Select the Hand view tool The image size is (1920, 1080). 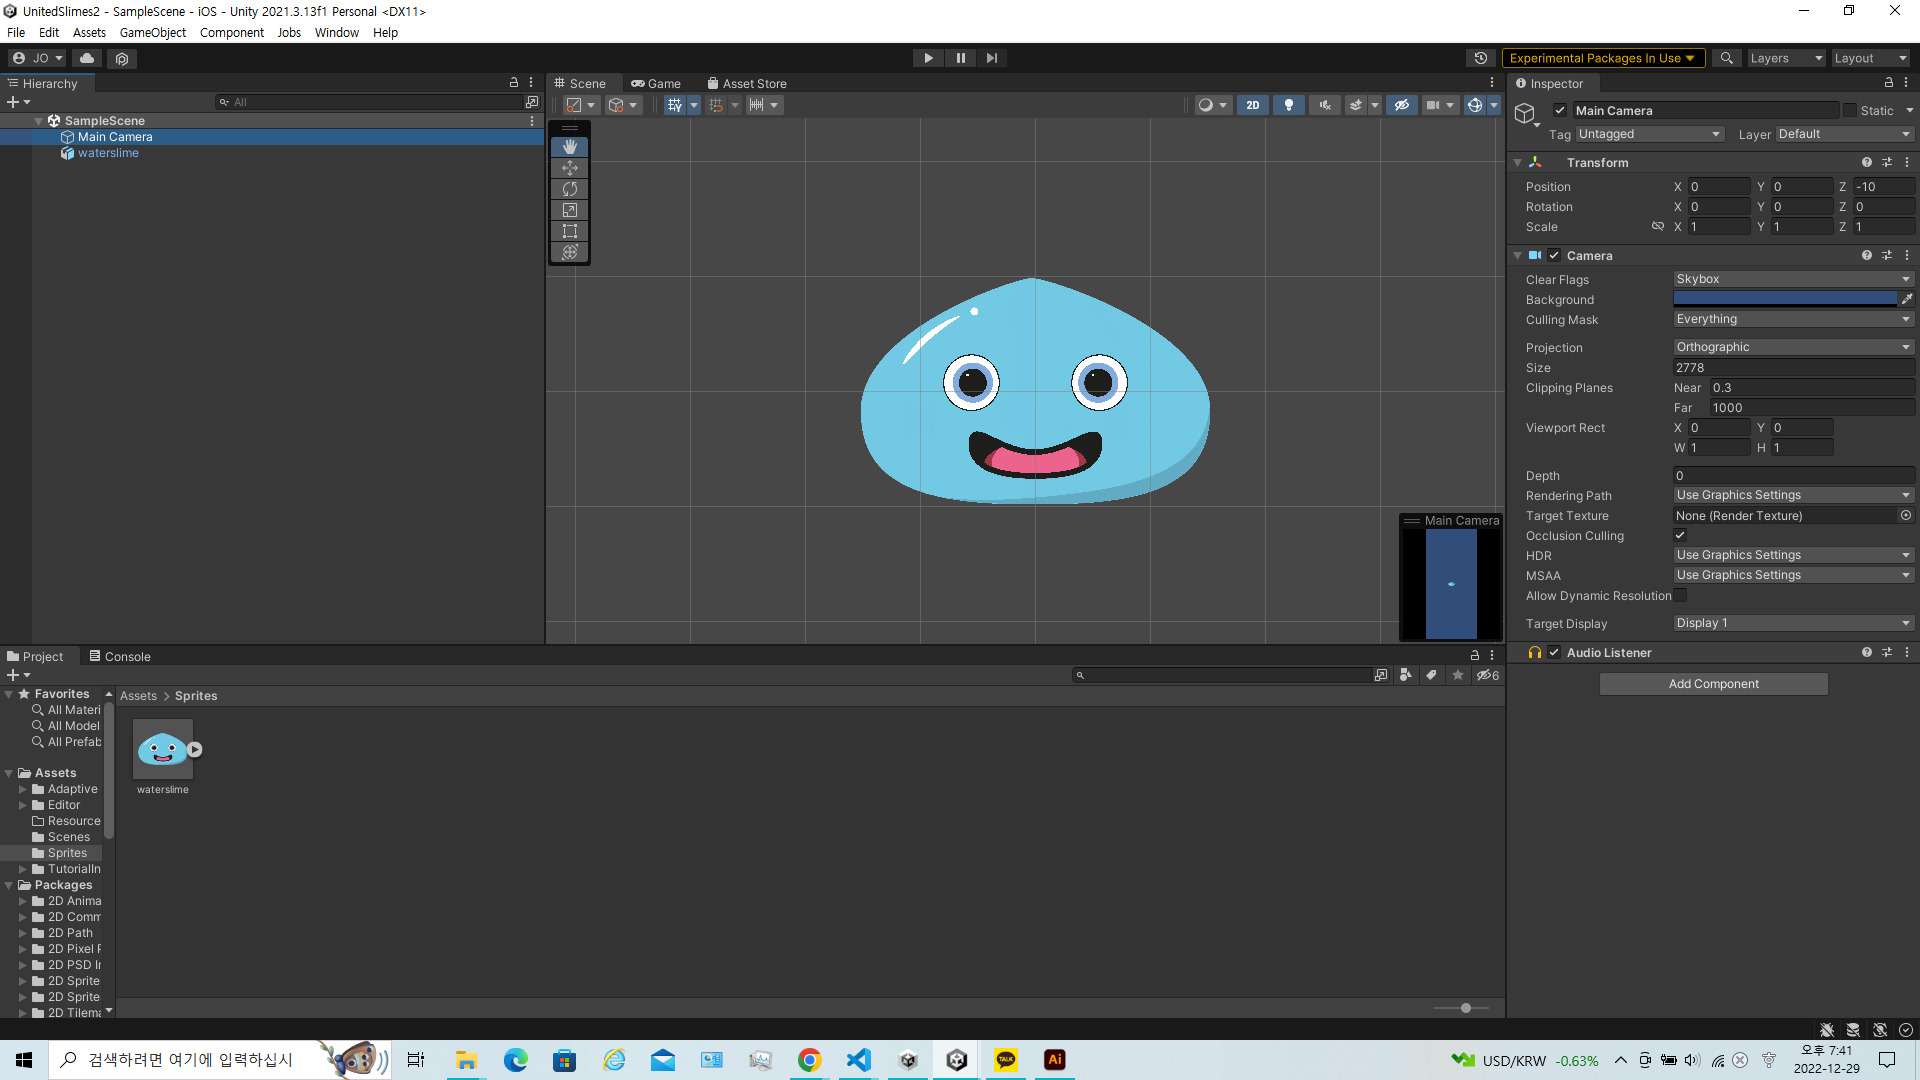pyautogui.click(x=570, y=147)
